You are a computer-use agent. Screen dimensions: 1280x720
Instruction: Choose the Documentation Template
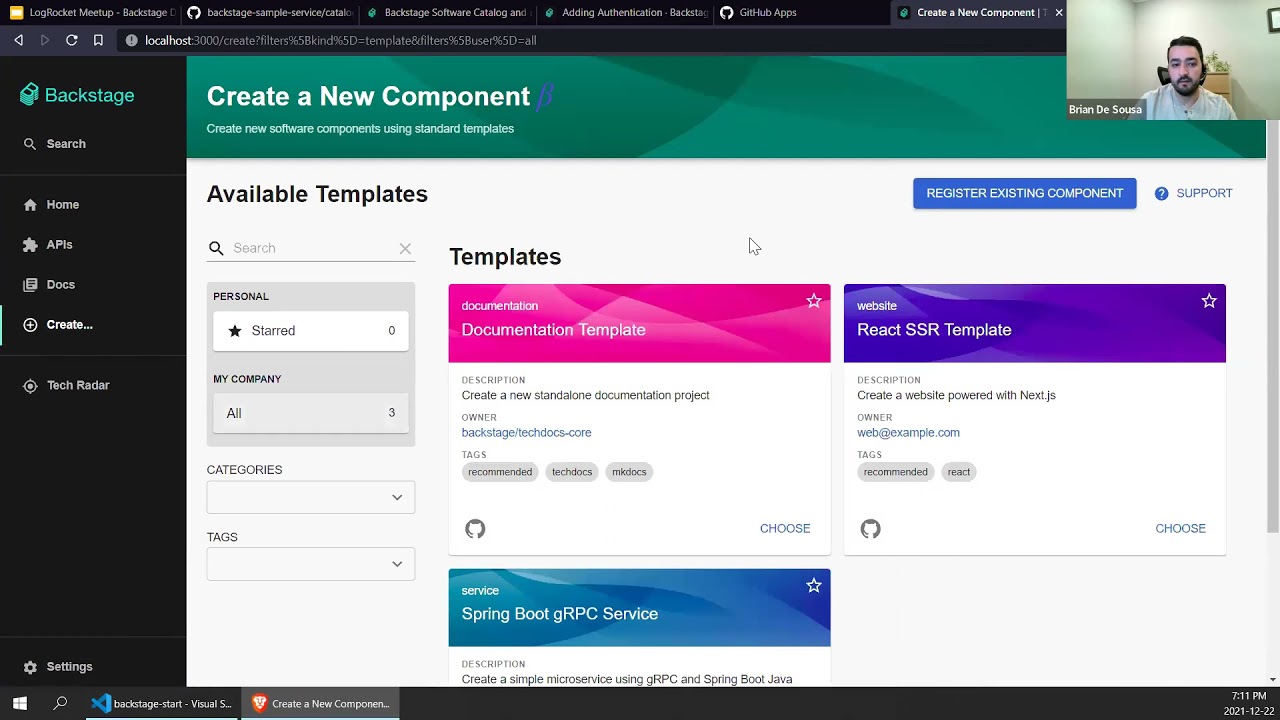[785, 528]
